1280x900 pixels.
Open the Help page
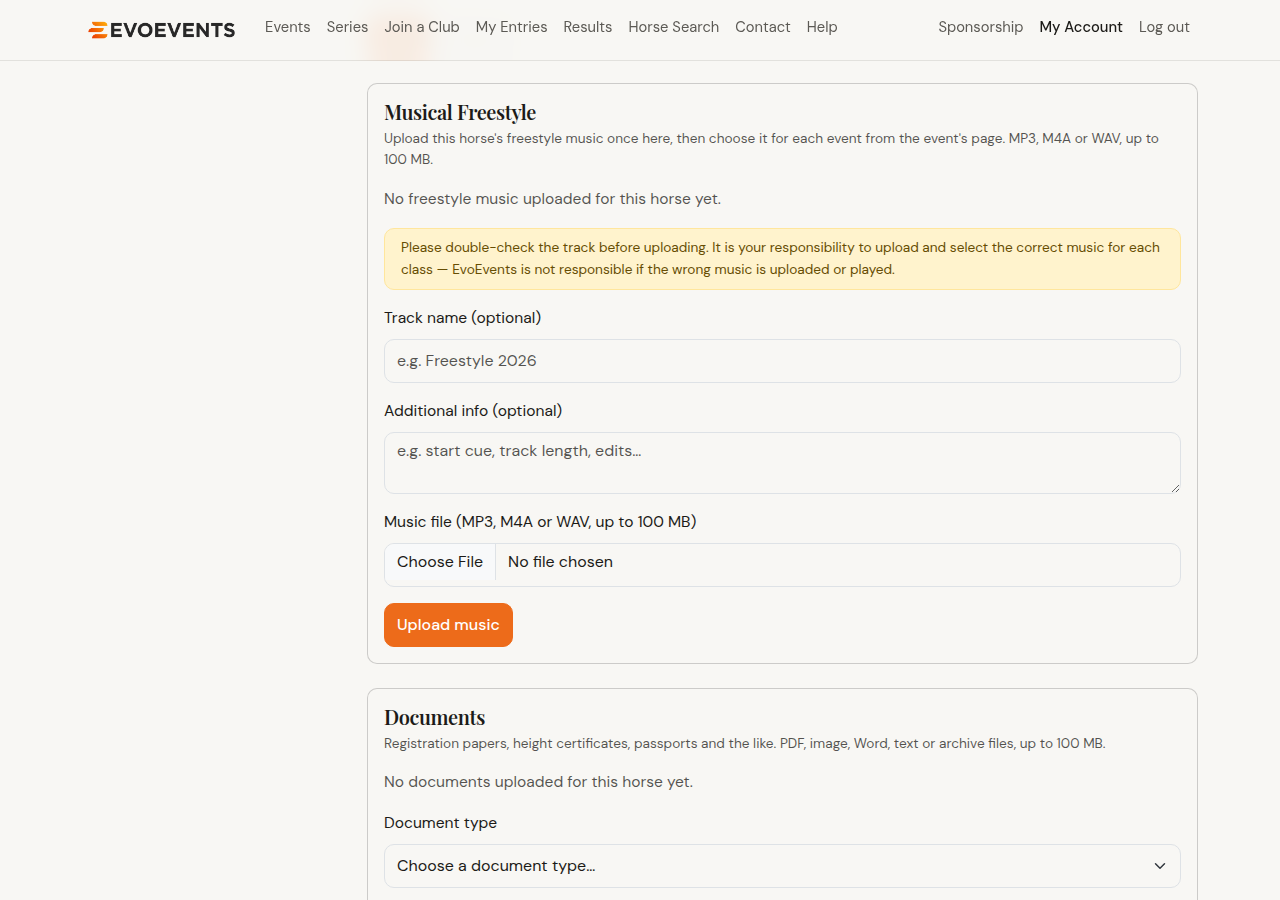(822, 27)
